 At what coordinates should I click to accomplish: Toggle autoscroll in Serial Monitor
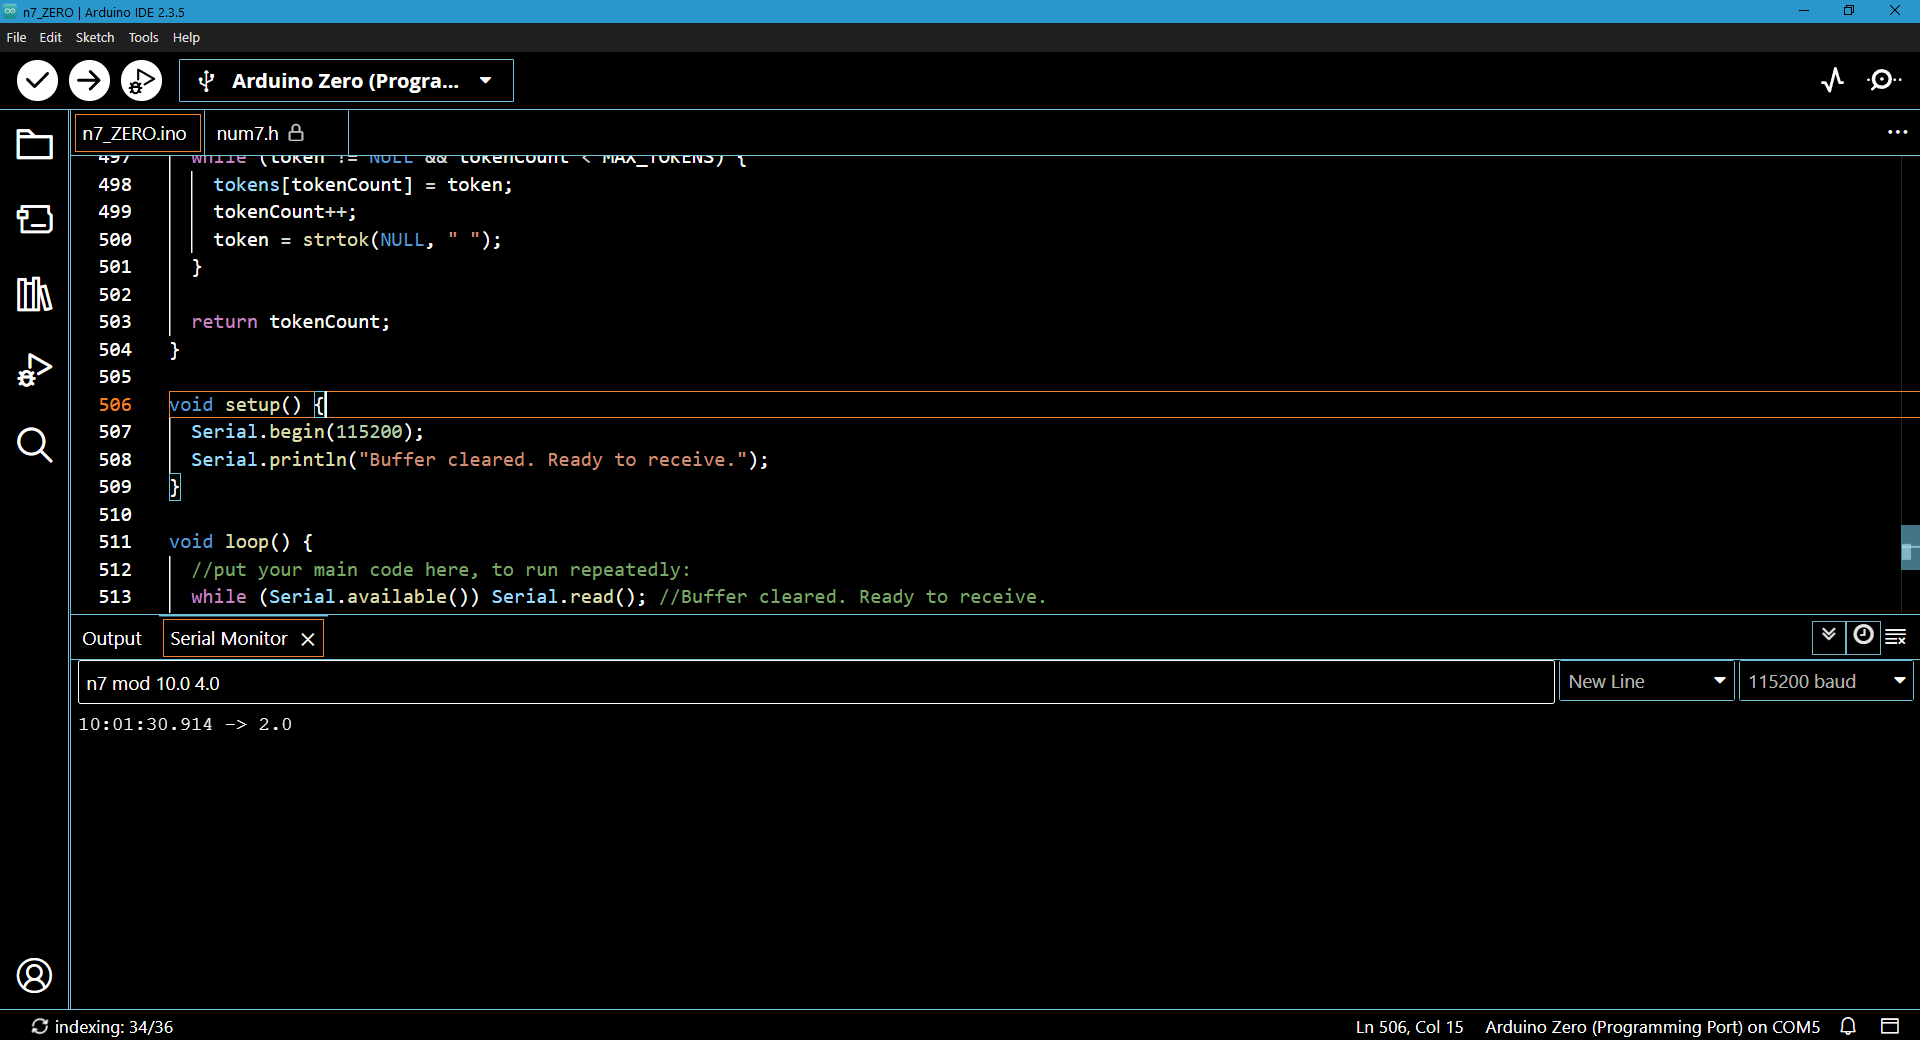click(1829, 636)
